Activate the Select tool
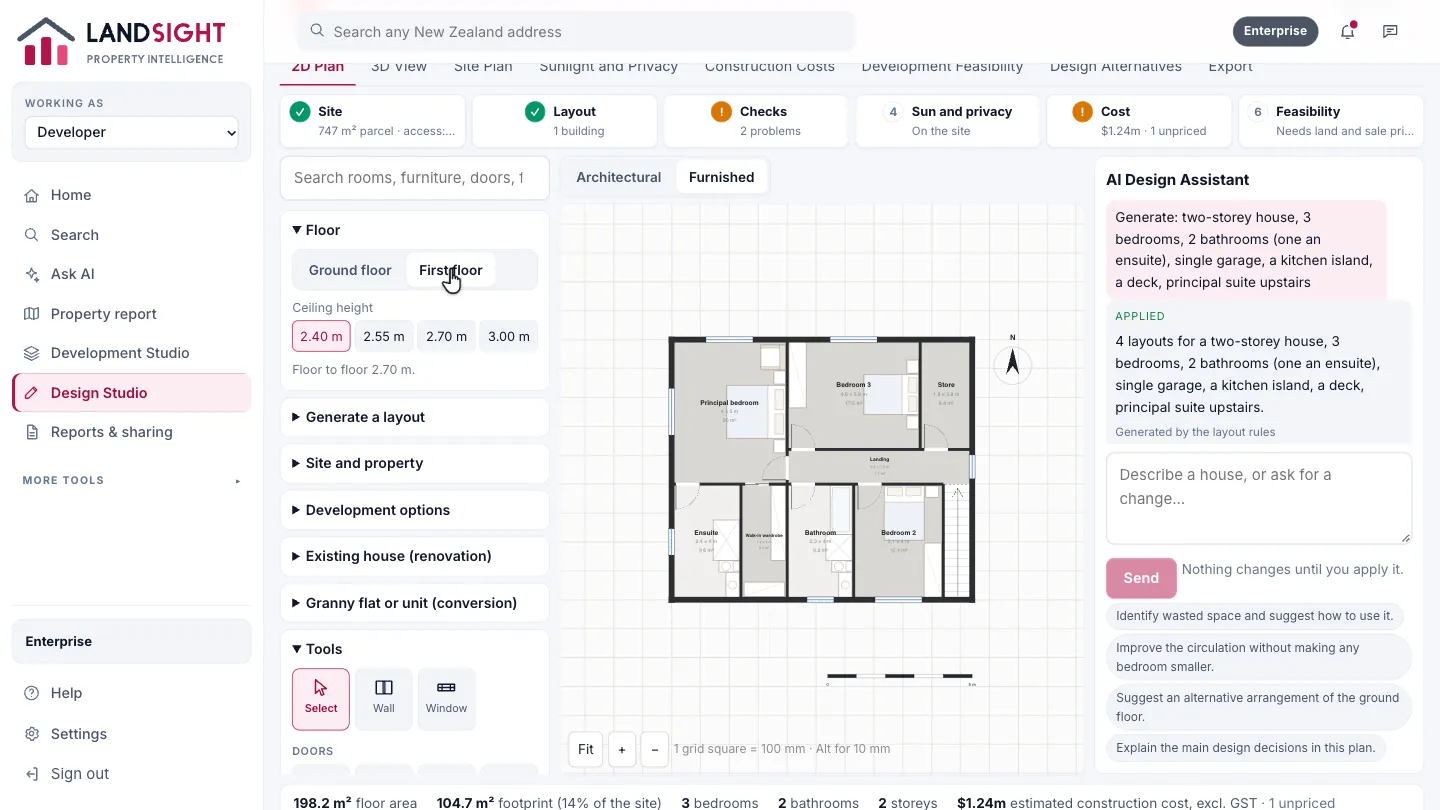This screenshot has height=810, width=1440. (x=321, y=698)
